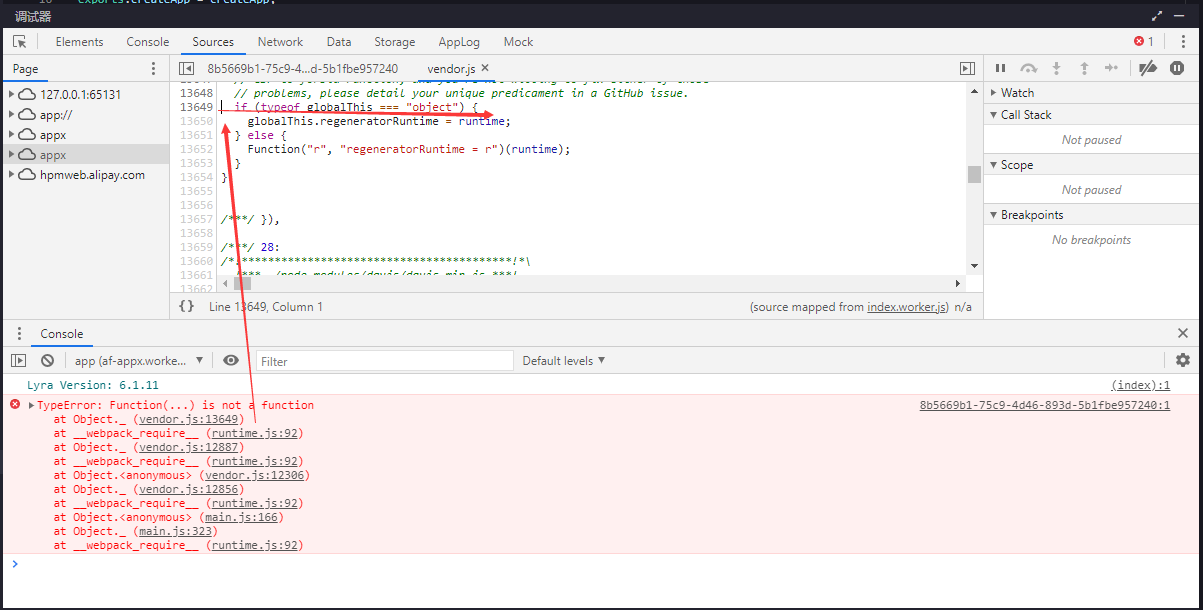Image resolution: width=1203 pixels, height=610 pixels.
Task: Open the Elements tab
Action: 79,42
